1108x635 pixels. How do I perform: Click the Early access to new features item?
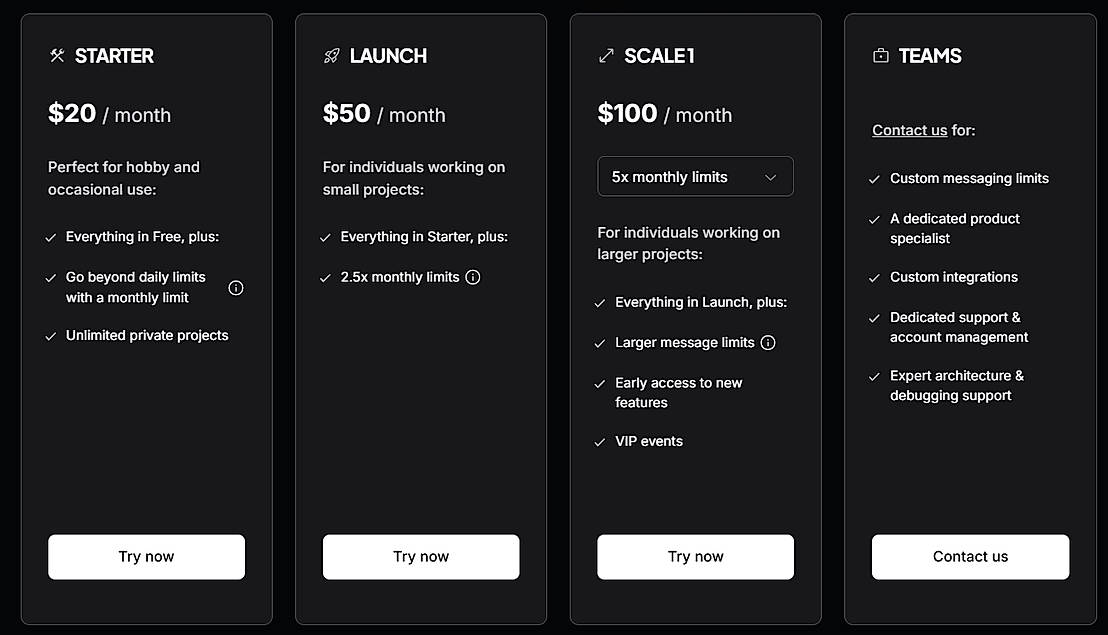click(x=678, y=392)
